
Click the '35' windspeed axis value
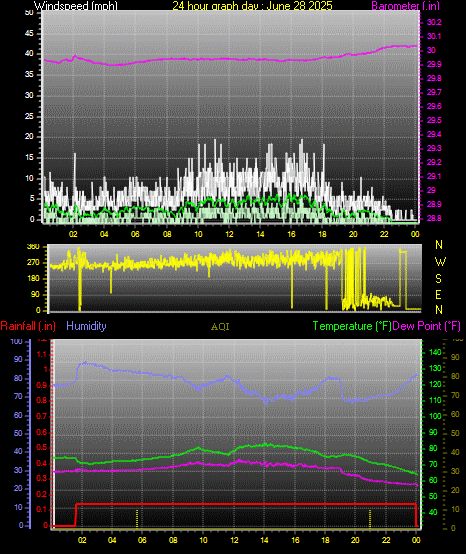pos(29,75)
